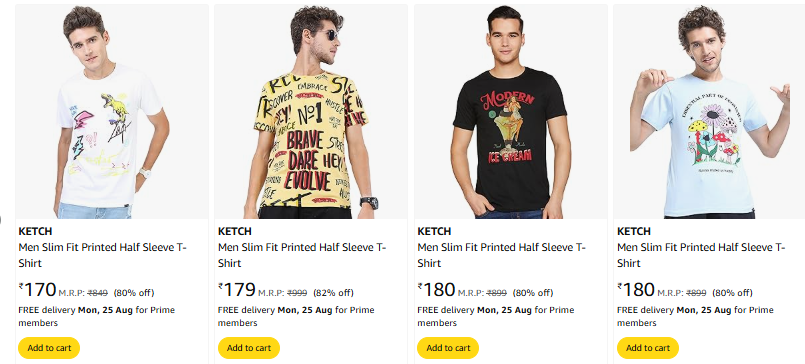
Task: Open the black Modern Ice Cream T-shirt image
Action: click(x=511, y=112)
